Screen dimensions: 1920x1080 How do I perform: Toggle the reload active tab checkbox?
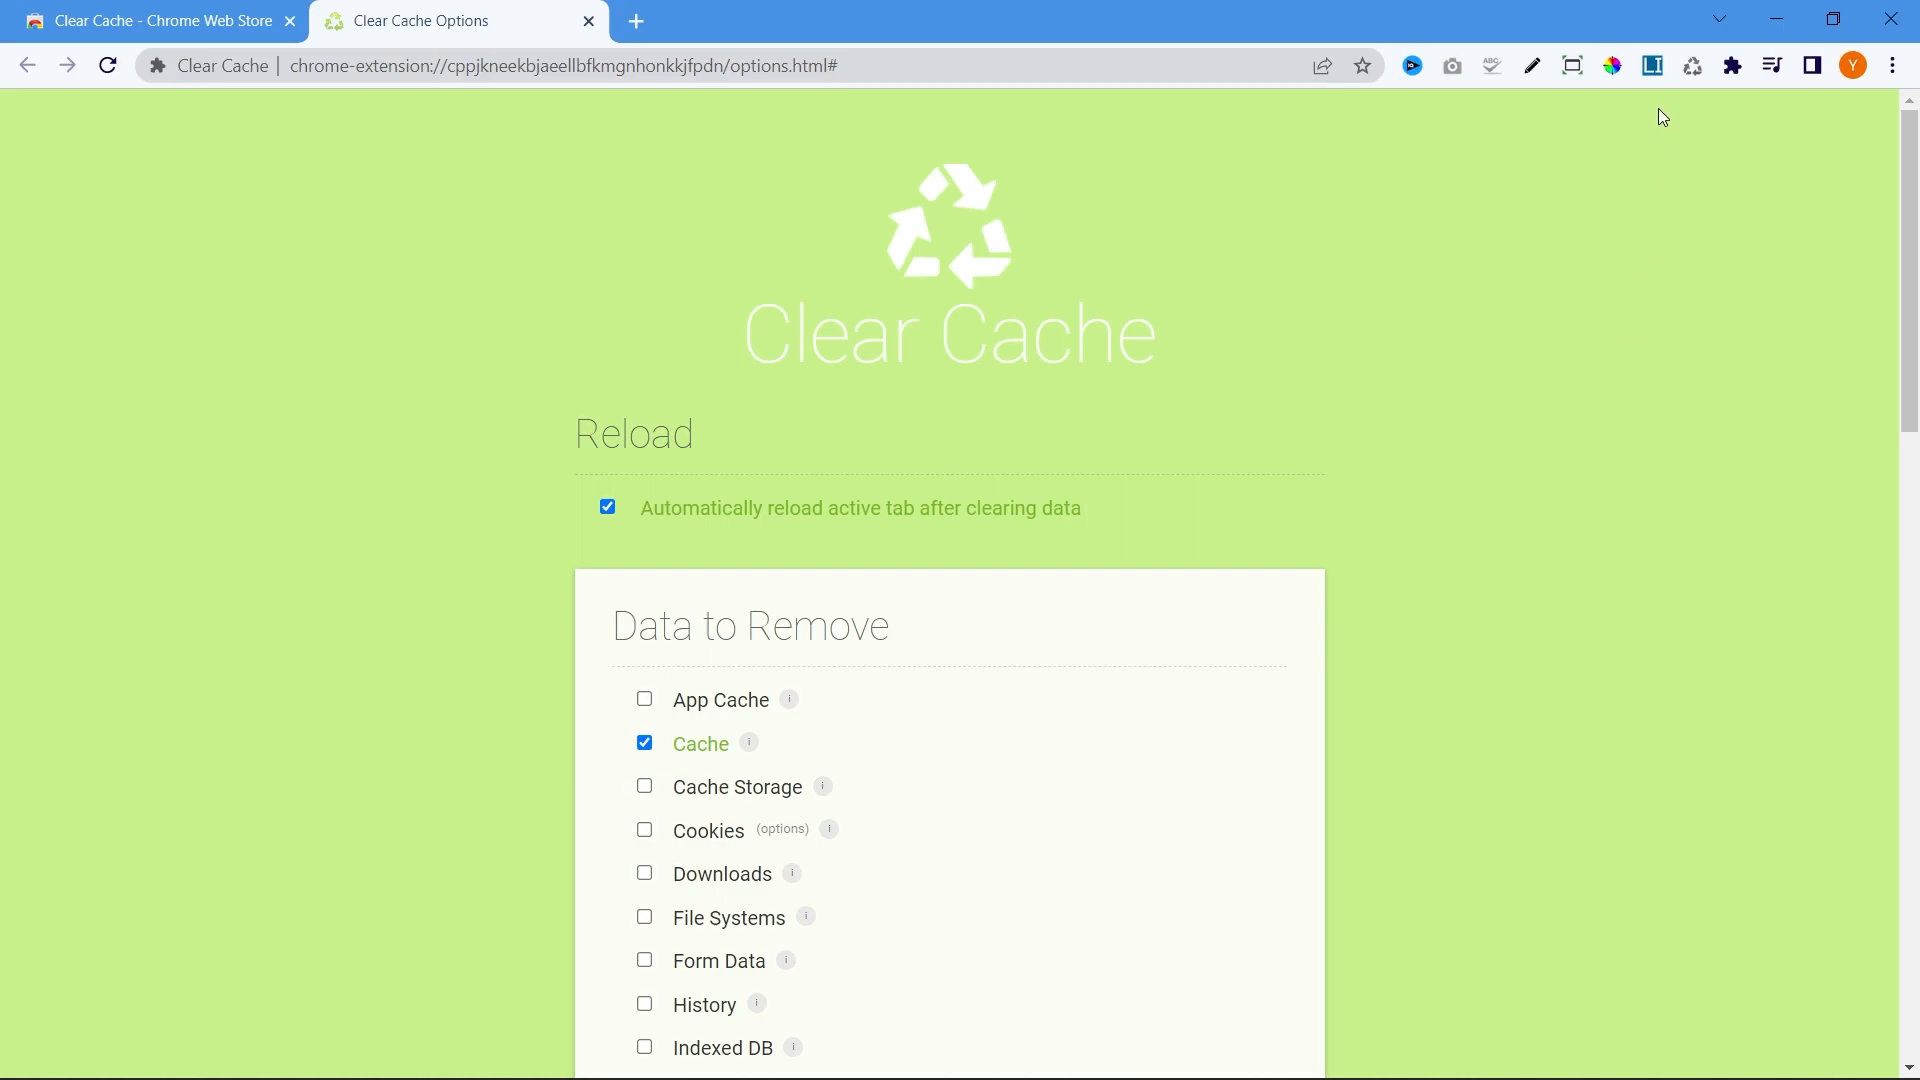(608, 506)
